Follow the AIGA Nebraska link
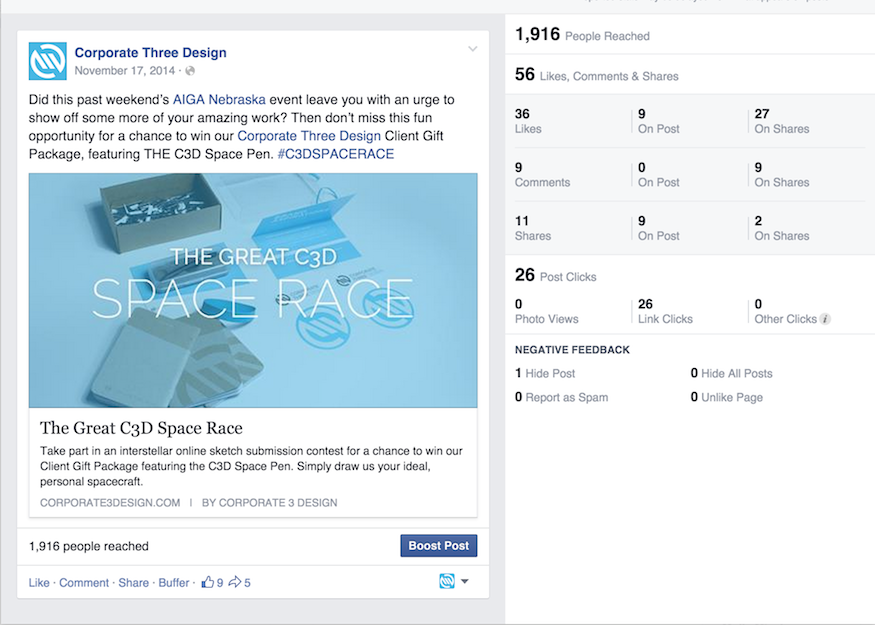This screenshot has height=625, width=875. click(x=219, y=100)
